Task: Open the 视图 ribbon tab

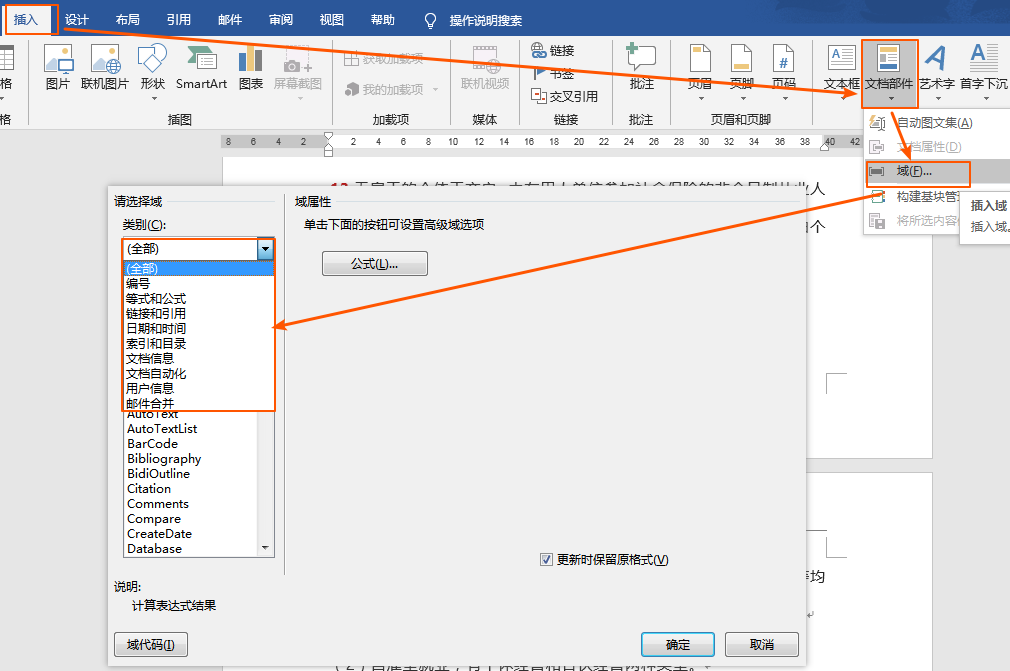Action: coord(331,19)
